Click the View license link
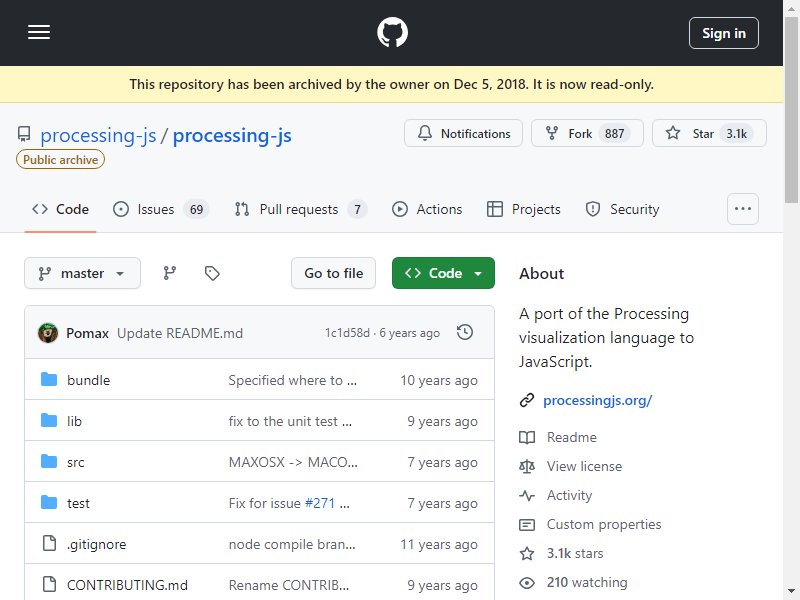The height and width of the screenshot is (600, 800). pyautogui.click(x=584, y=466)
